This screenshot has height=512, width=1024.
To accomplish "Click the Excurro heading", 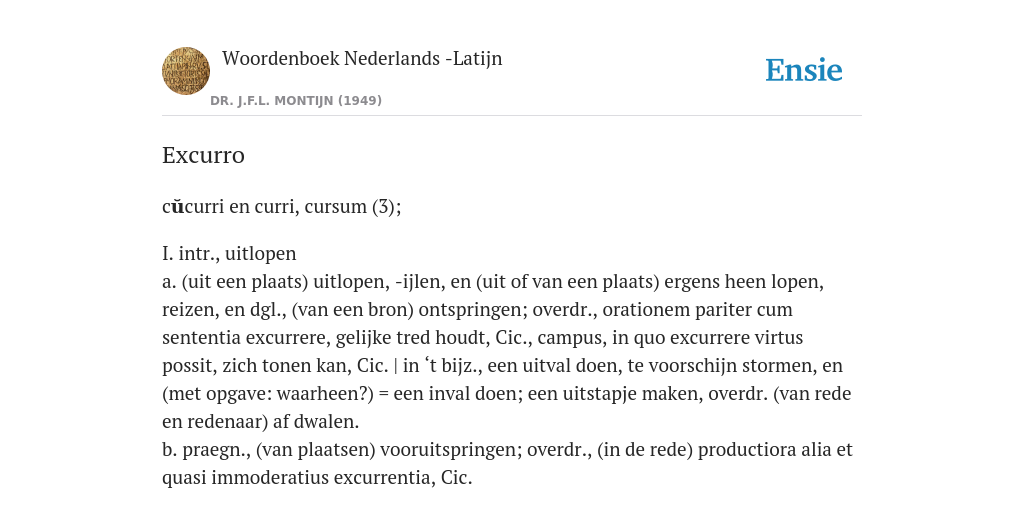I will [x=203, y=155].
